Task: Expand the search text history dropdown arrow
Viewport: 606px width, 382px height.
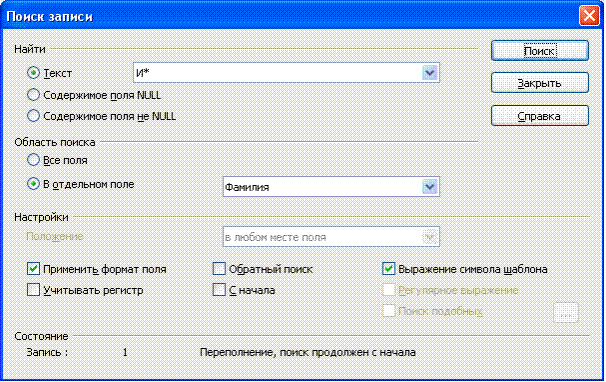Action: coord(430,73)
